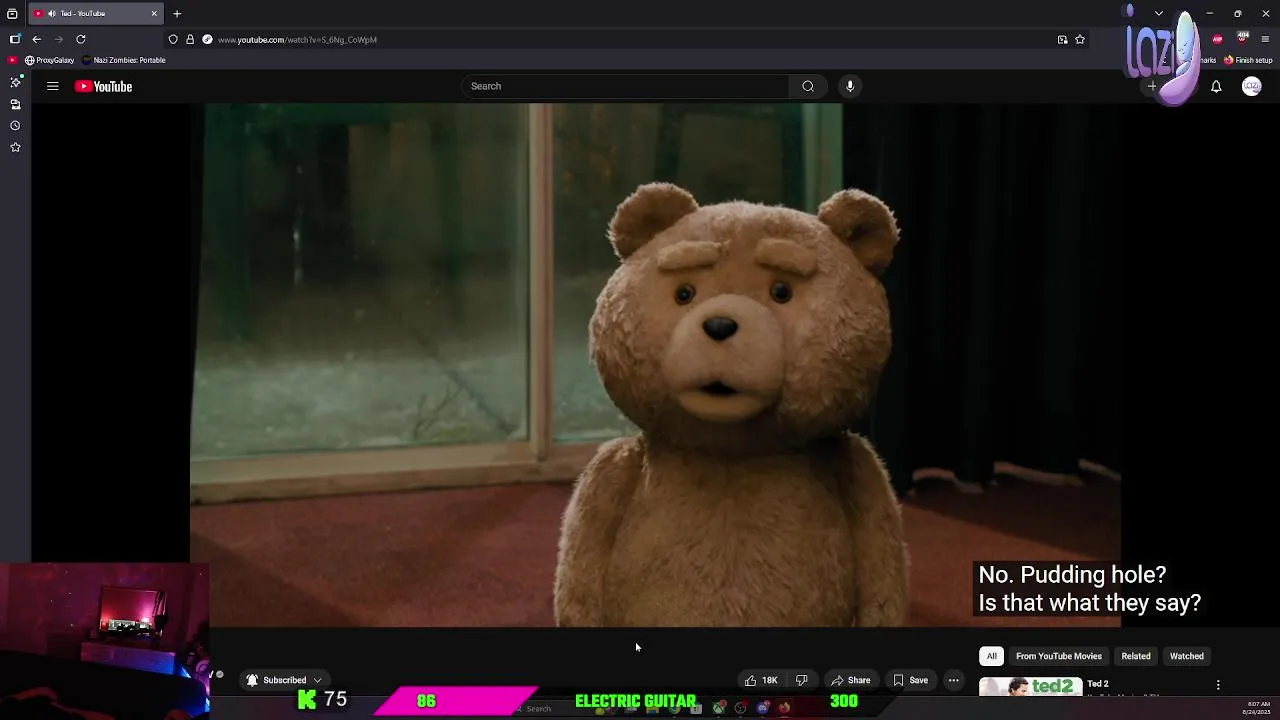The image size is (1280, 720).
Task: Start voice search with microphone icon
Action: (850, 86)
